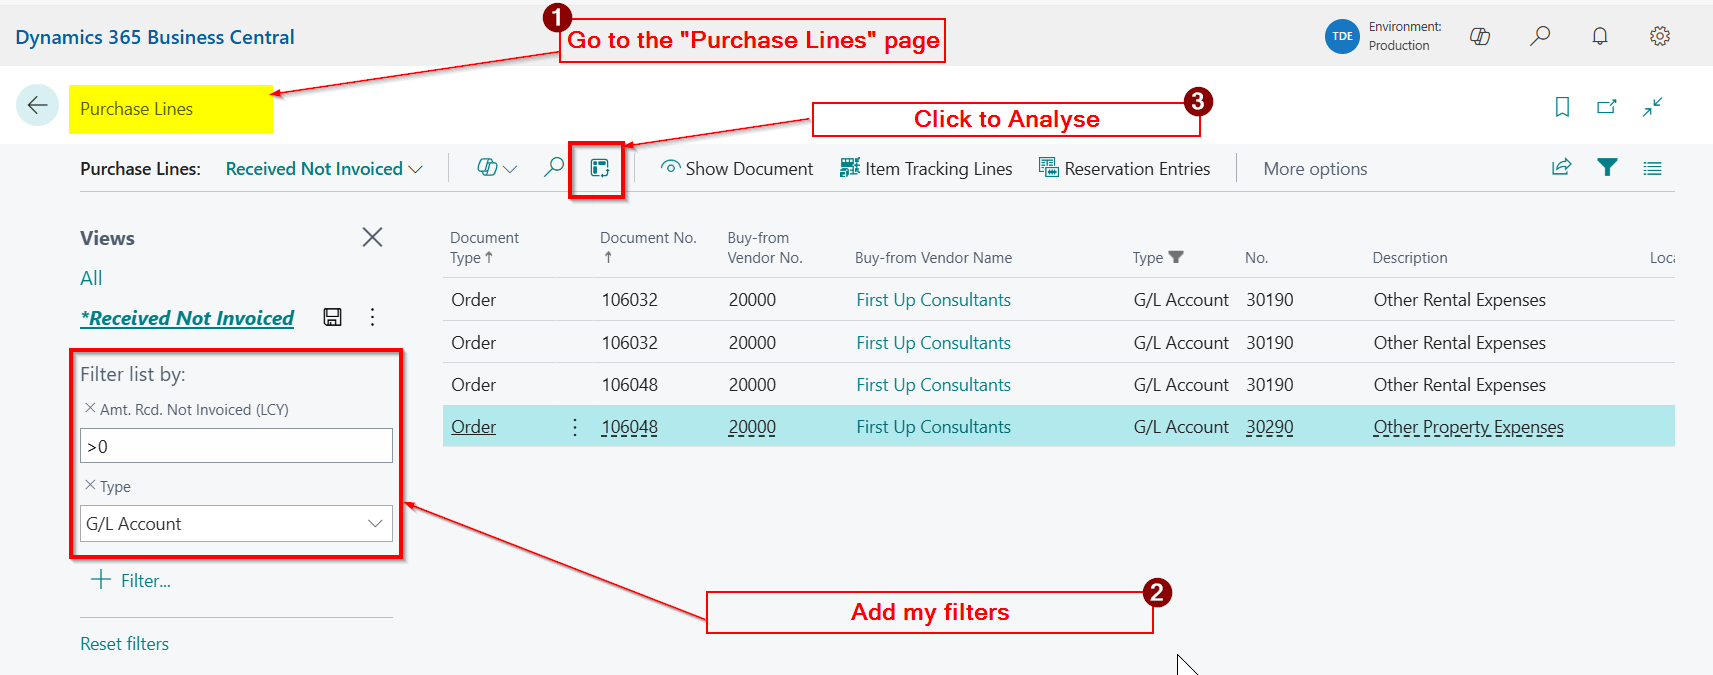
Task: Open More options menu
Action: coord(1315,169)
